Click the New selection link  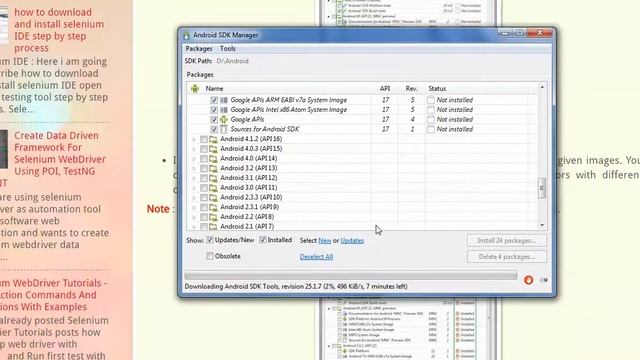click(x=324, y=240)
